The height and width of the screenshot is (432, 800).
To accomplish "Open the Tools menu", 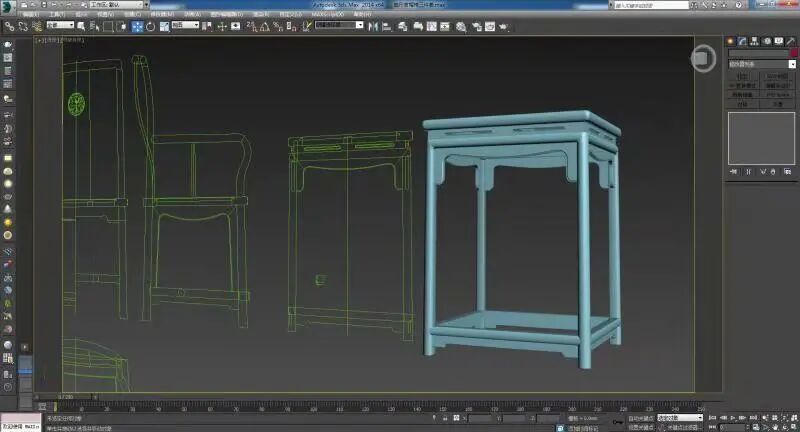I will [57, 15].
